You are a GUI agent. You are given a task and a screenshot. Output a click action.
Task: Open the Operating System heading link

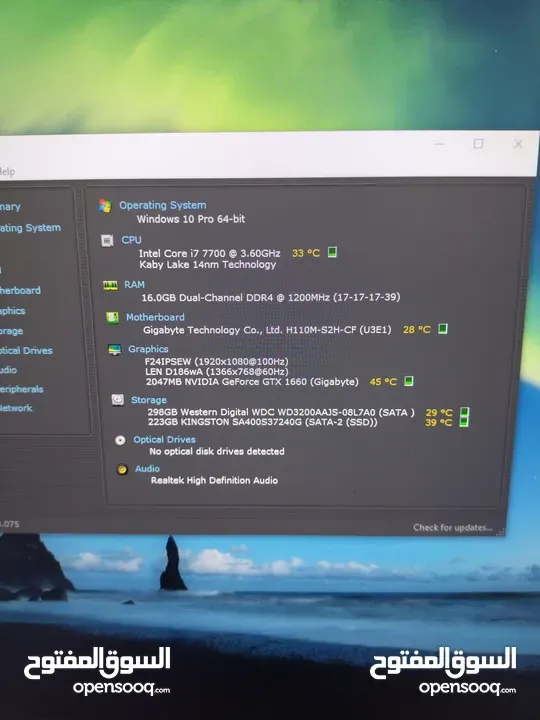point(163,205)
